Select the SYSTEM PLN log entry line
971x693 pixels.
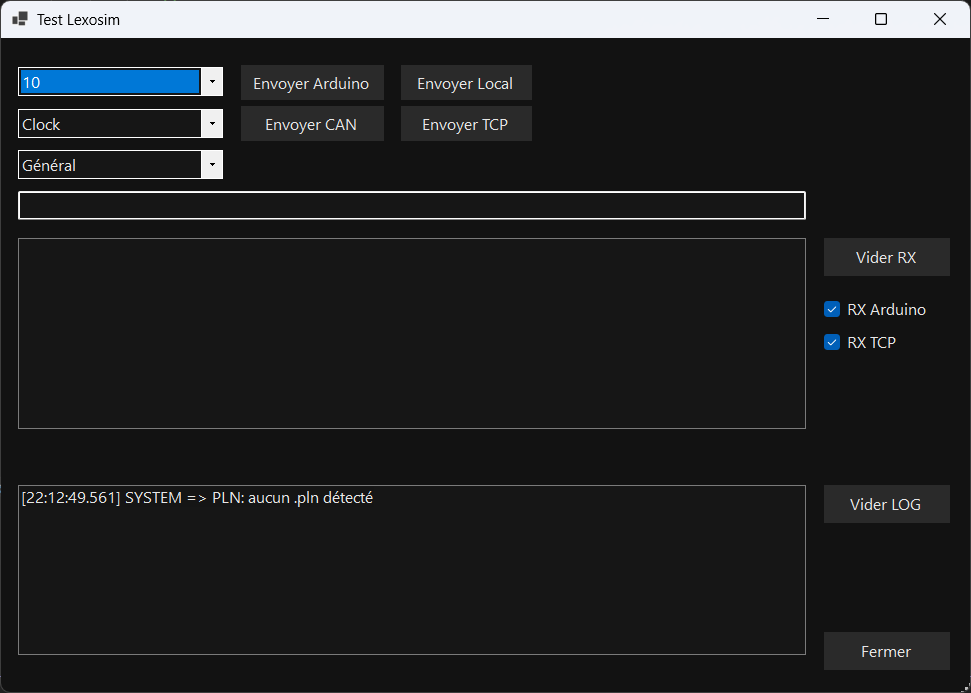[x=197, y=498]
